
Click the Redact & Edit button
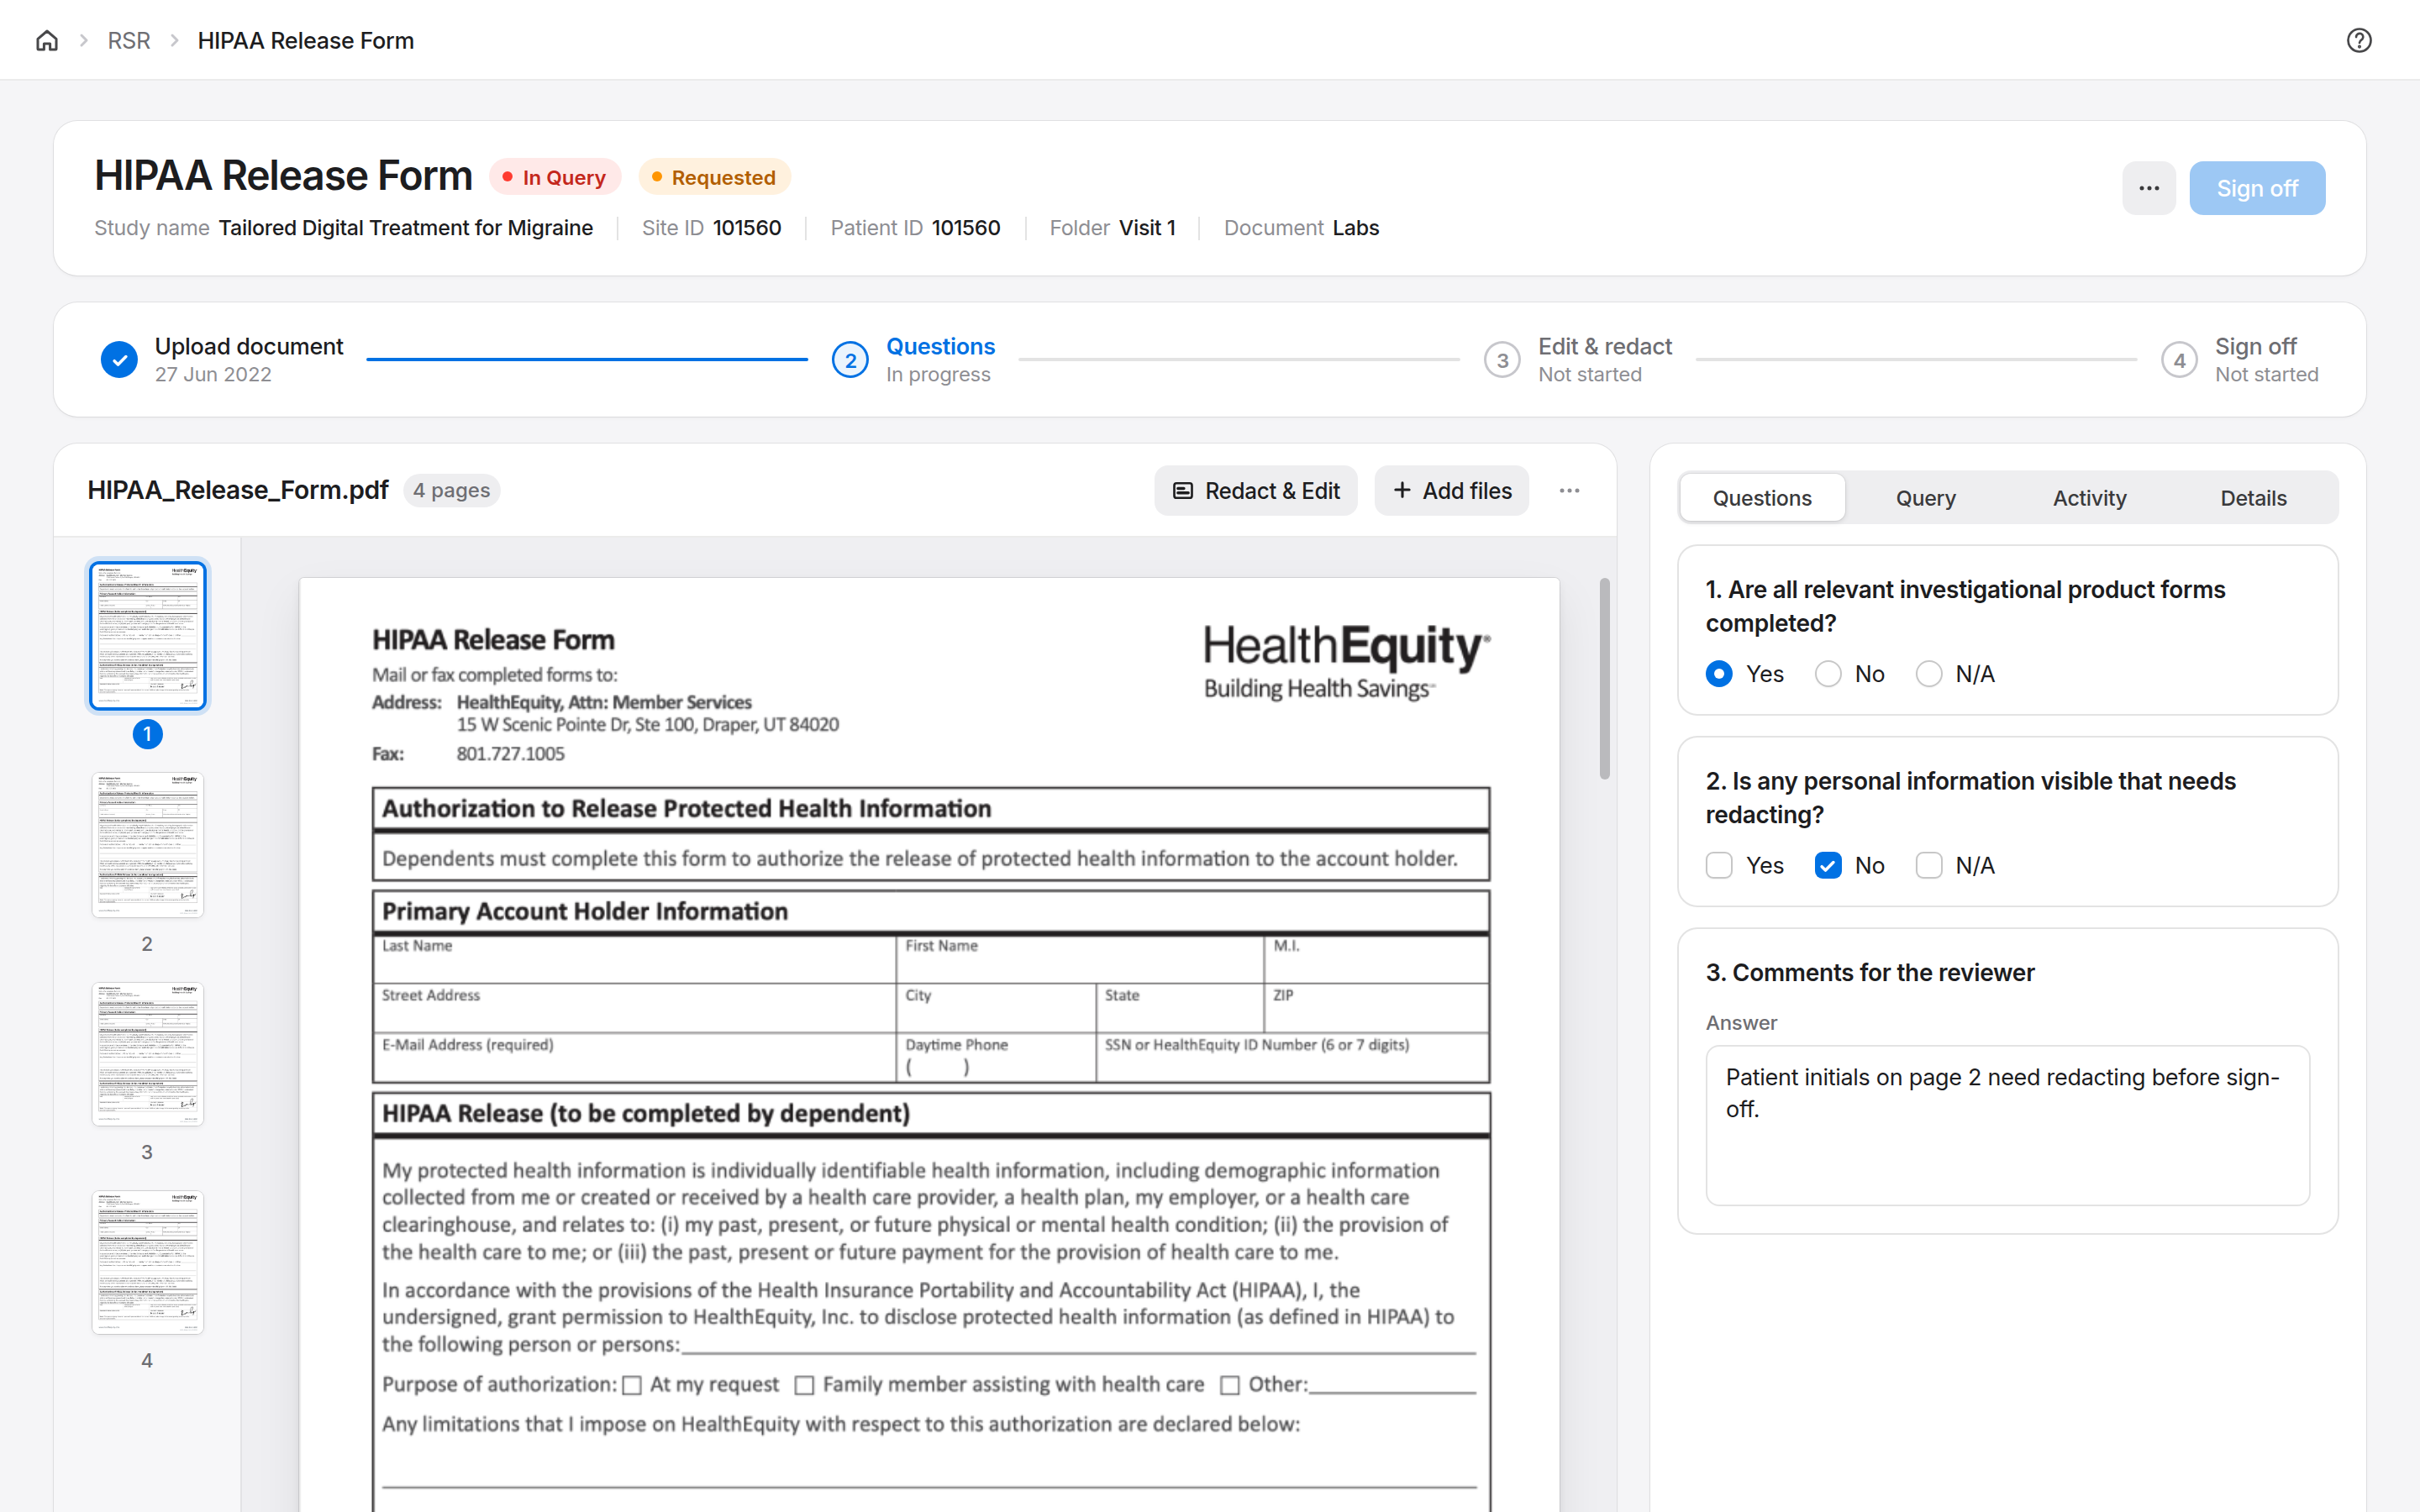pyautogui.click(x=1256, y=491)
